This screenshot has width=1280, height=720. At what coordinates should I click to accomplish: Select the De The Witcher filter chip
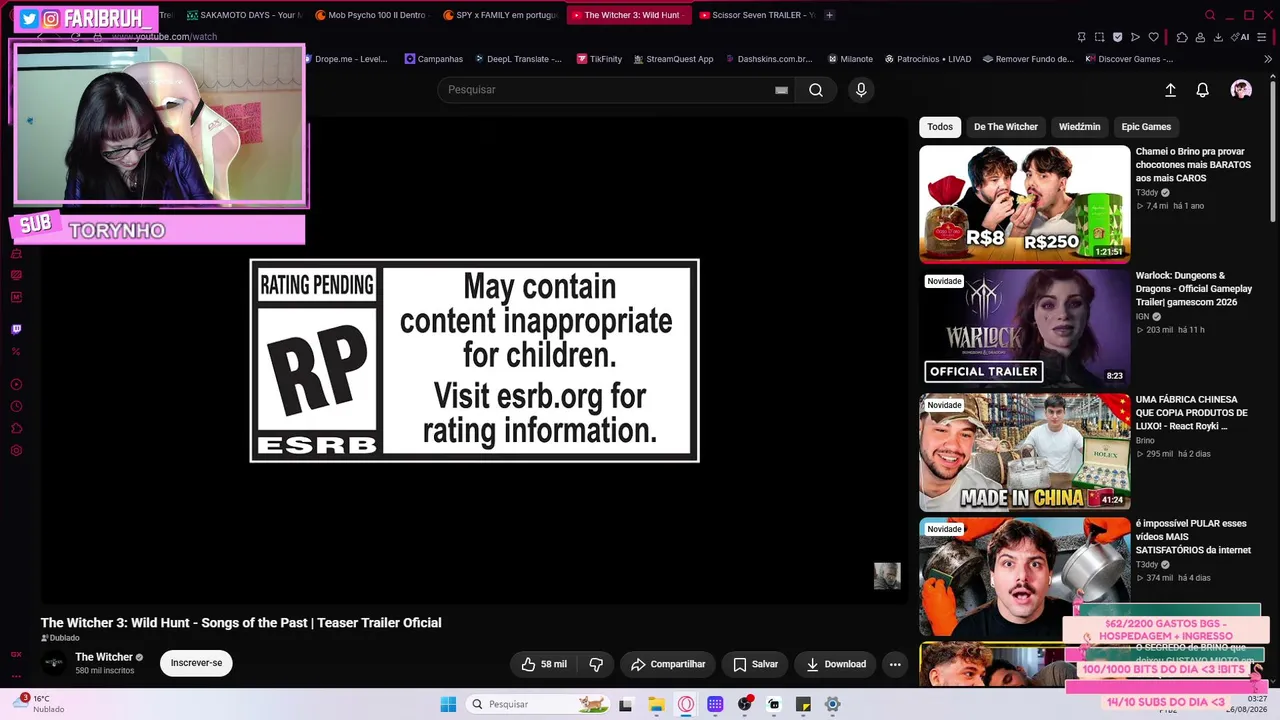tap(1006, 127)
